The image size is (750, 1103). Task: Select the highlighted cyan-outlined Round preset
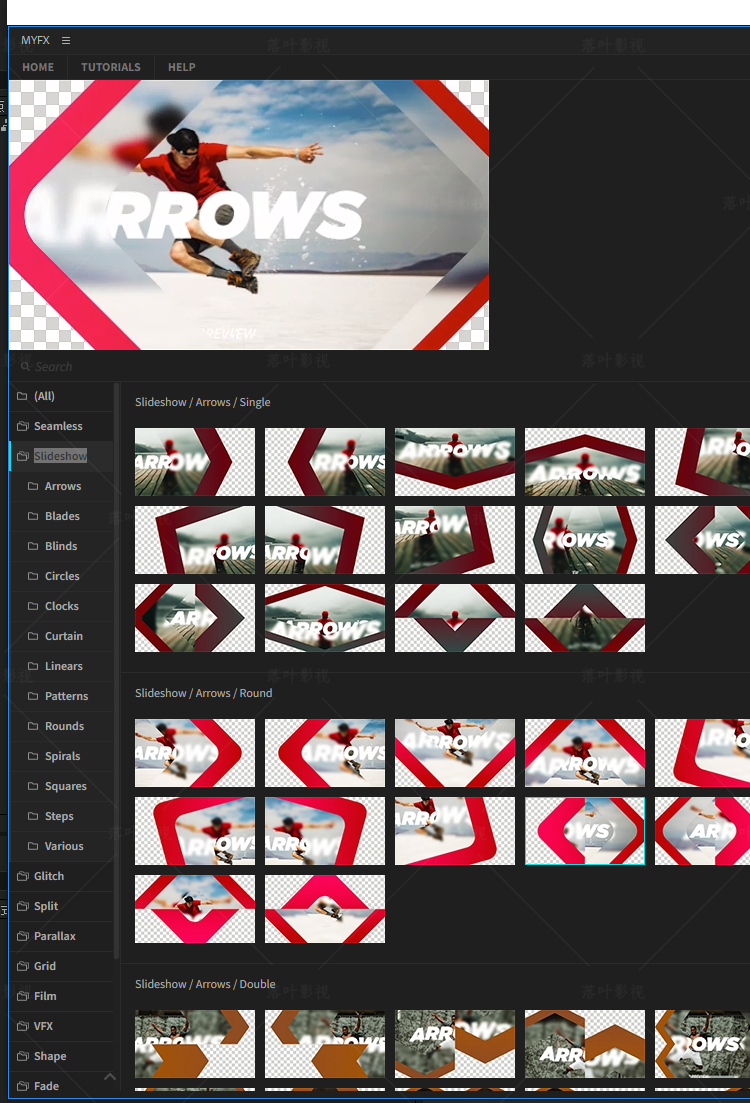pos(585,831)
